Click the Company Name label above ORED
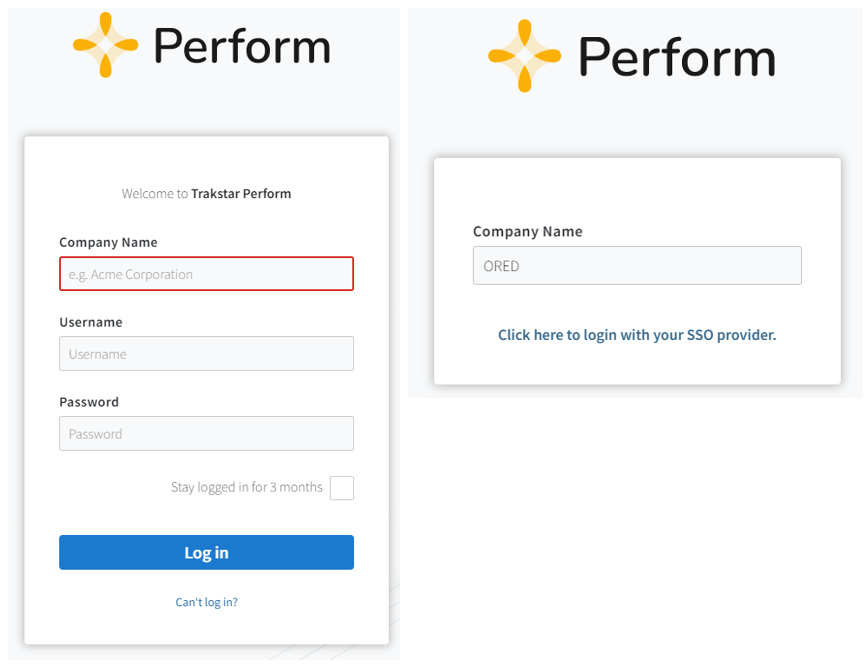 pyautogui.click(x=527, y=231)
